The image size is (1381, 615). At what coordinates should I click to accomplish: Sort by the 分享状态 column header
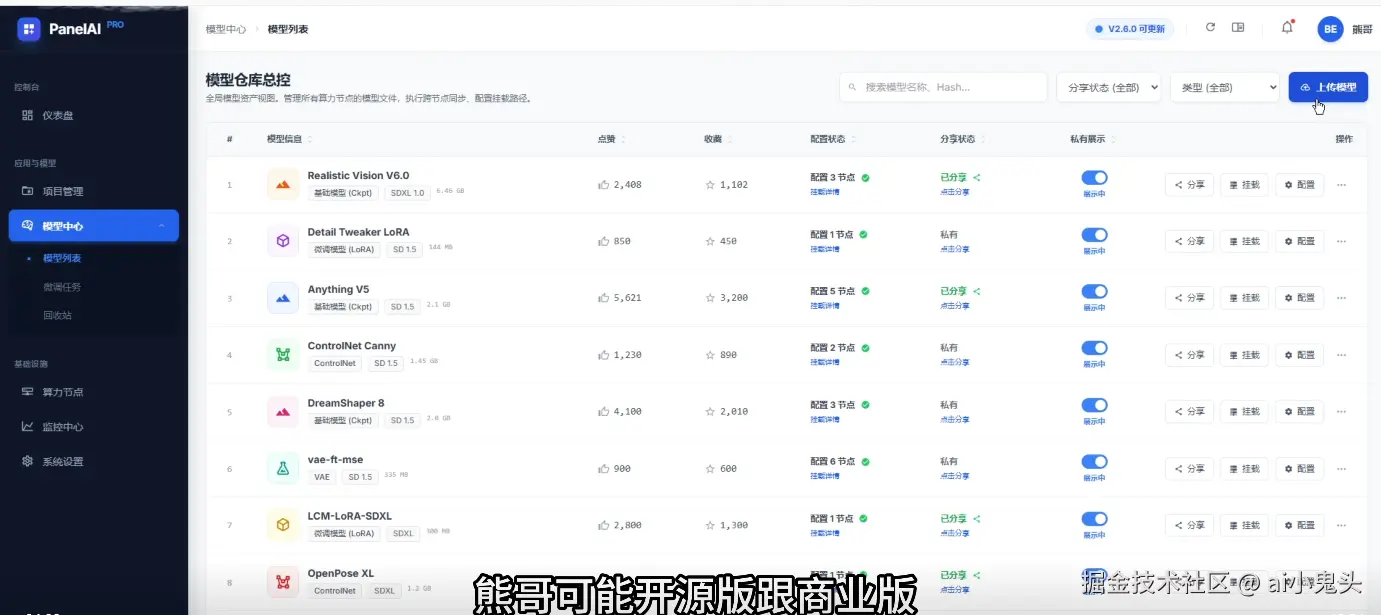tap(962, 139)
